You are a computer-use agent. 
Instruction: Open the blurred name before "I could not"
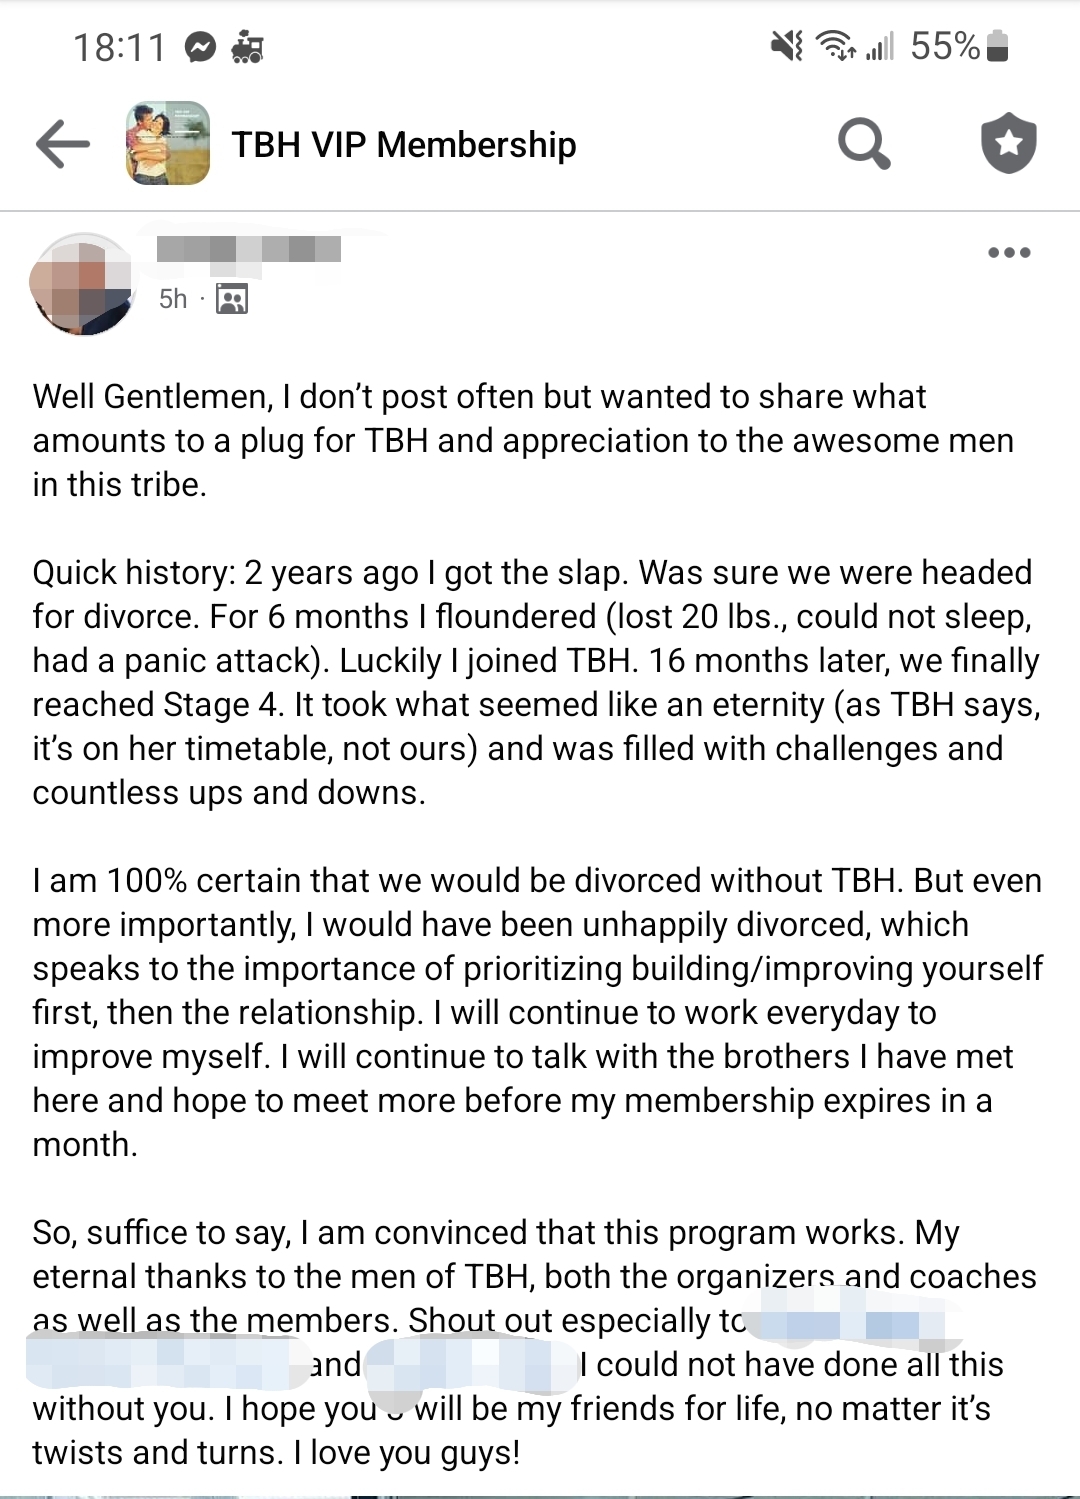coord(472,1365)
